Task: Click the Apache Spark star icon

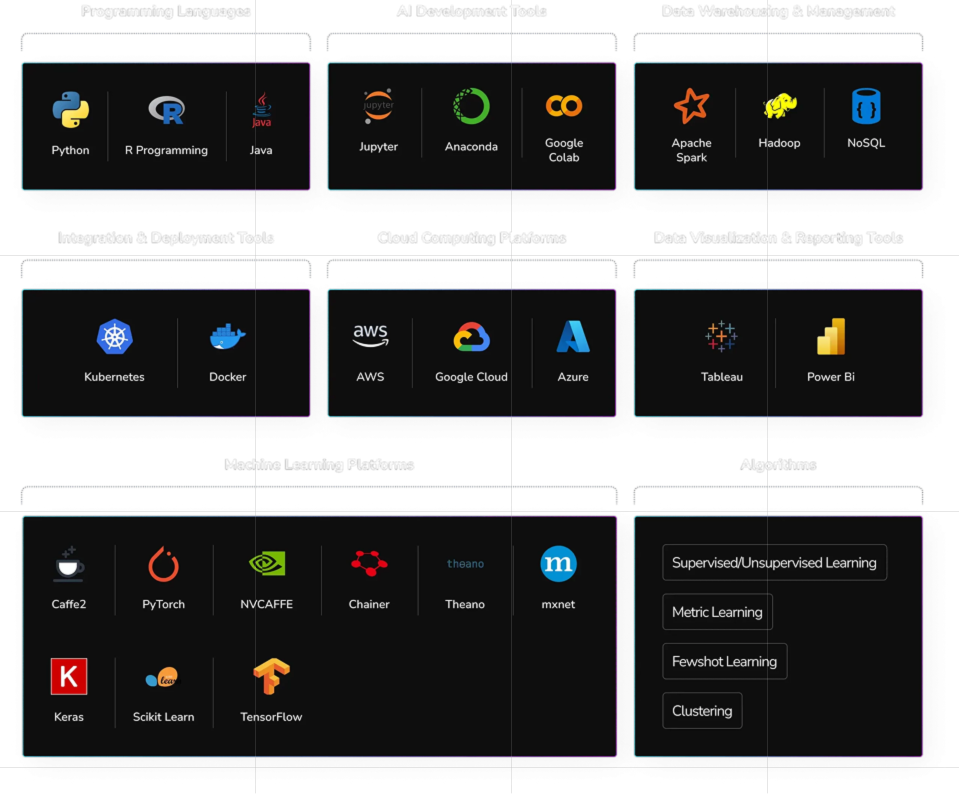Action: 691,106
